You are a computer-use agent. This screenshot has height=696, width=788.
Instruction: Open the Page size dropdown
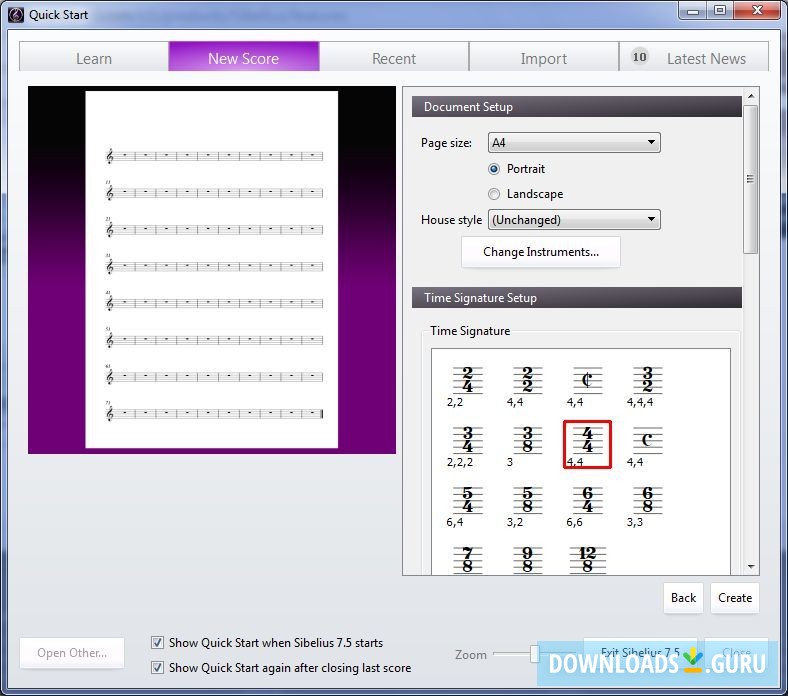(x=574, y=143)
